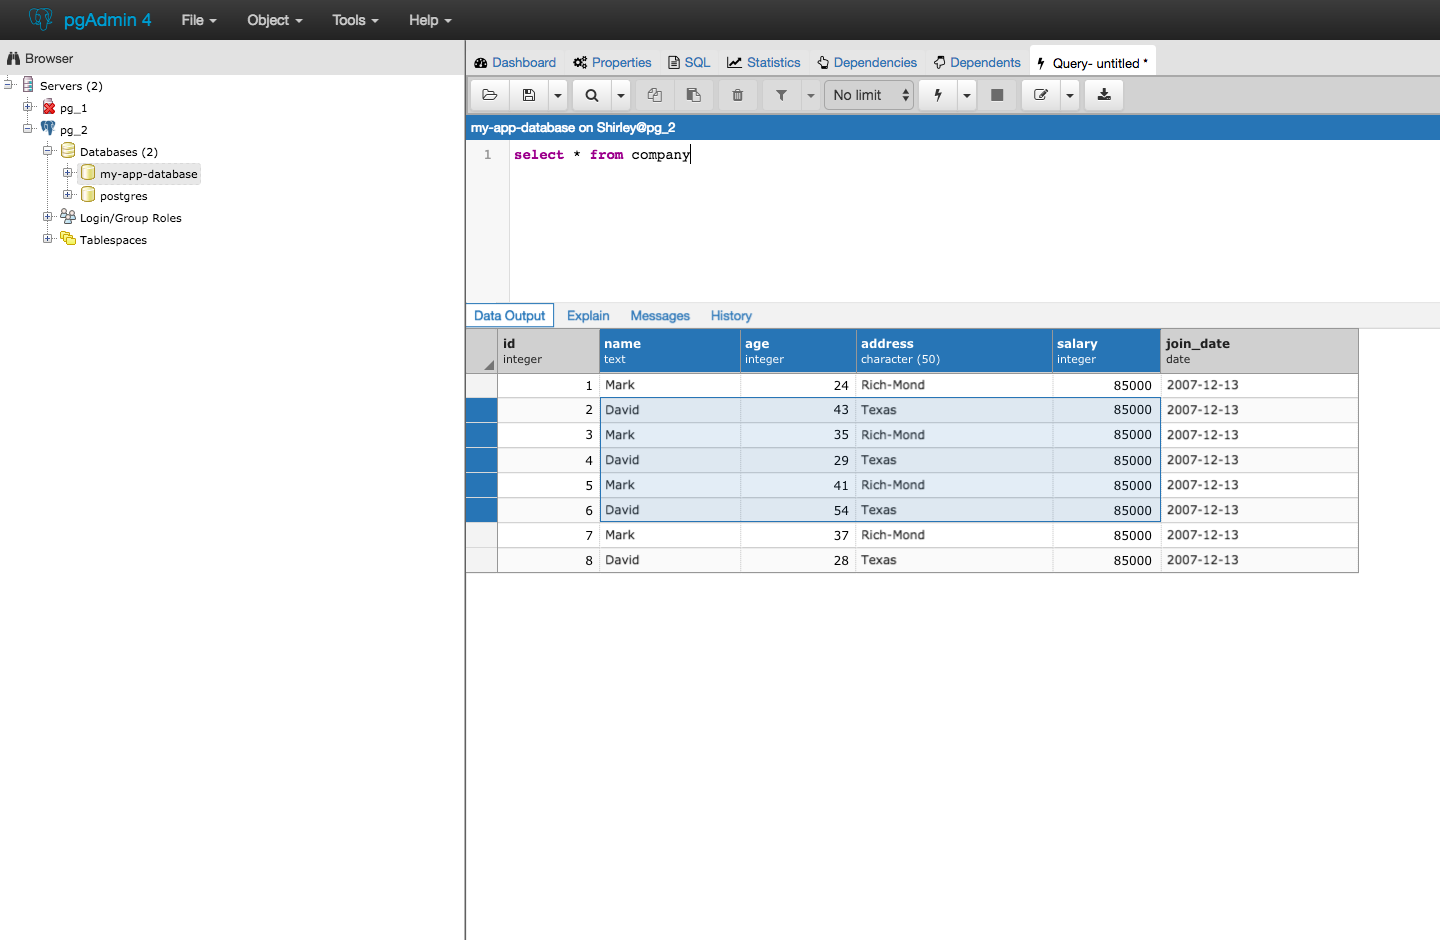The height and width of the screenshot is (940, 1440).
Task: Paste rows using the paste icon
Action: pyautogui.click(x=694, y=94)
